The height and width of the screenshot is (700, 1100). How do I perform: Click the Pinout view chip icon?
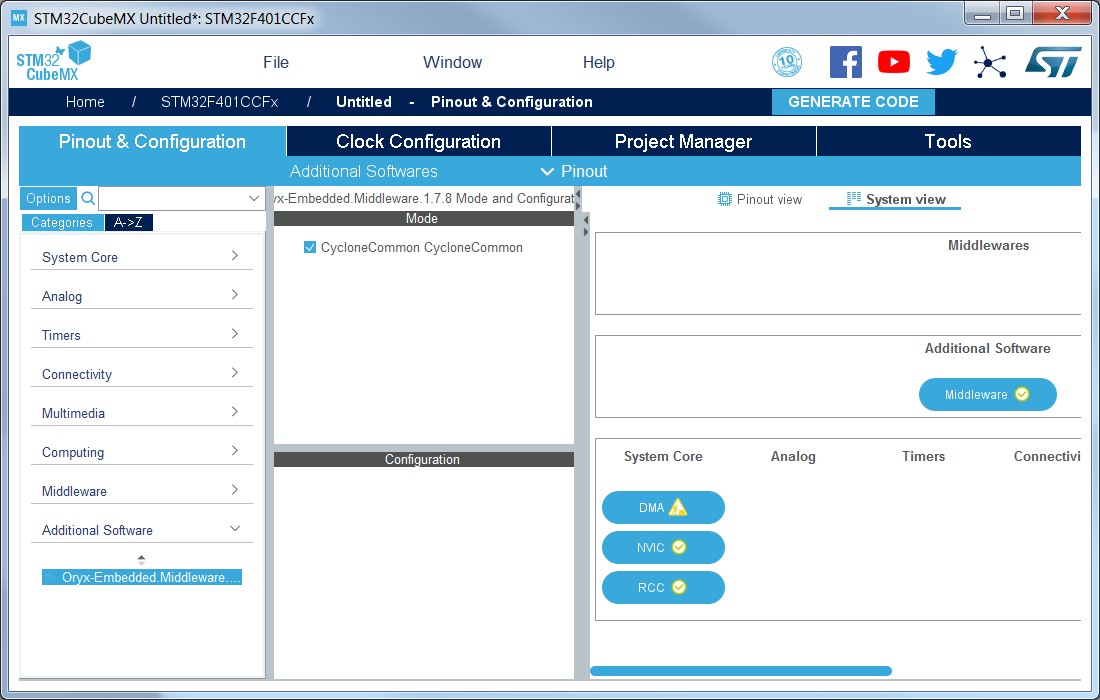point(725,199)
